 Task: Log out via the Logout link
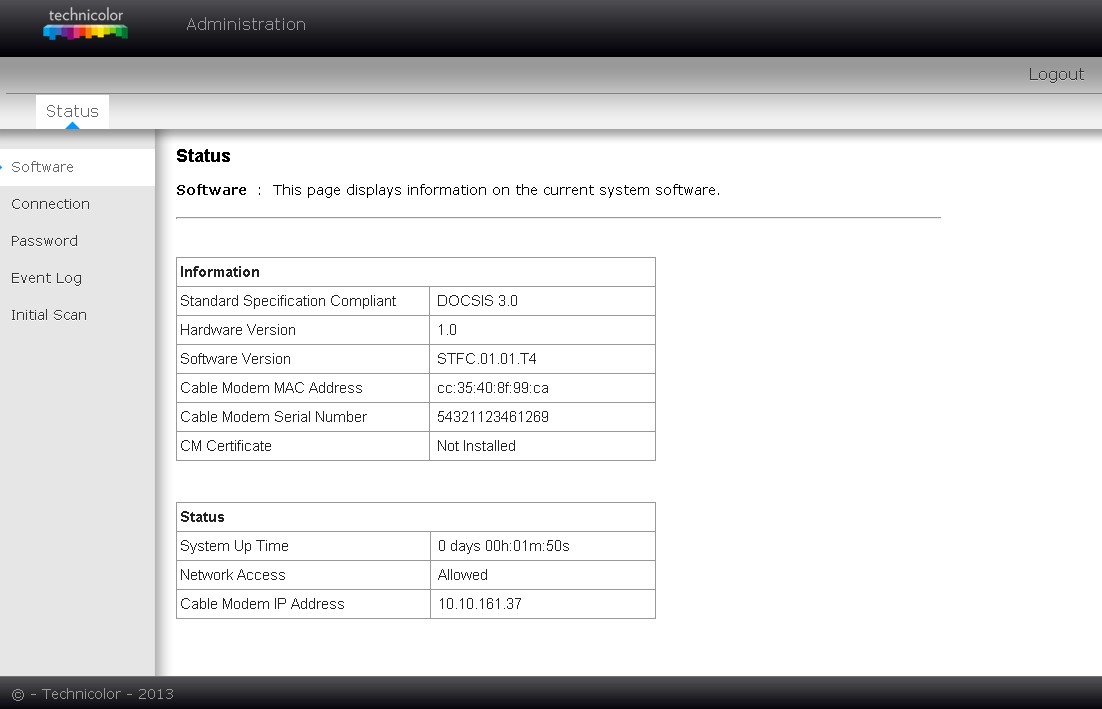1055,74
